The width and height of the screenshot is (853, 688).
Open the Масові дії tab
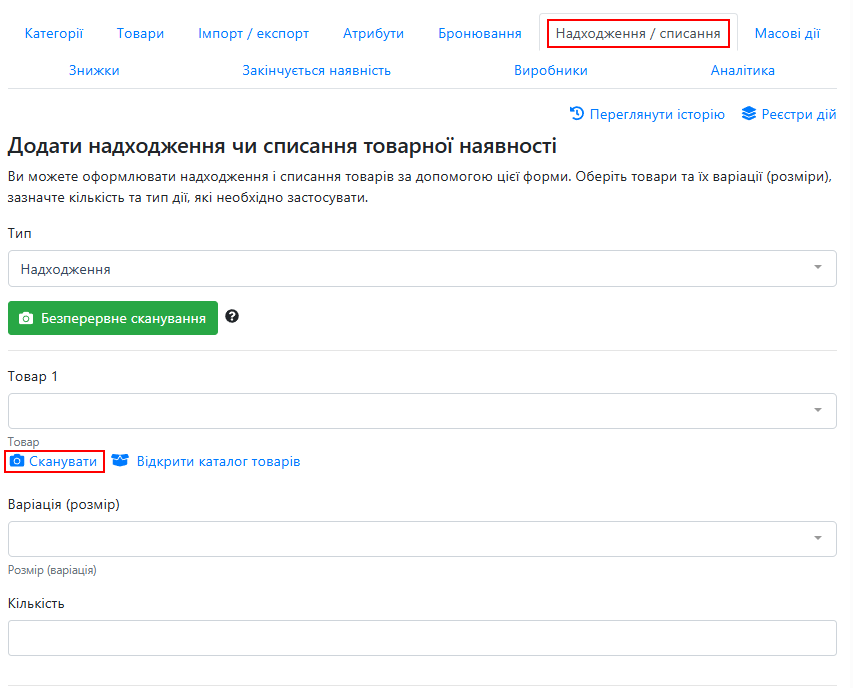tap(787, 34)
